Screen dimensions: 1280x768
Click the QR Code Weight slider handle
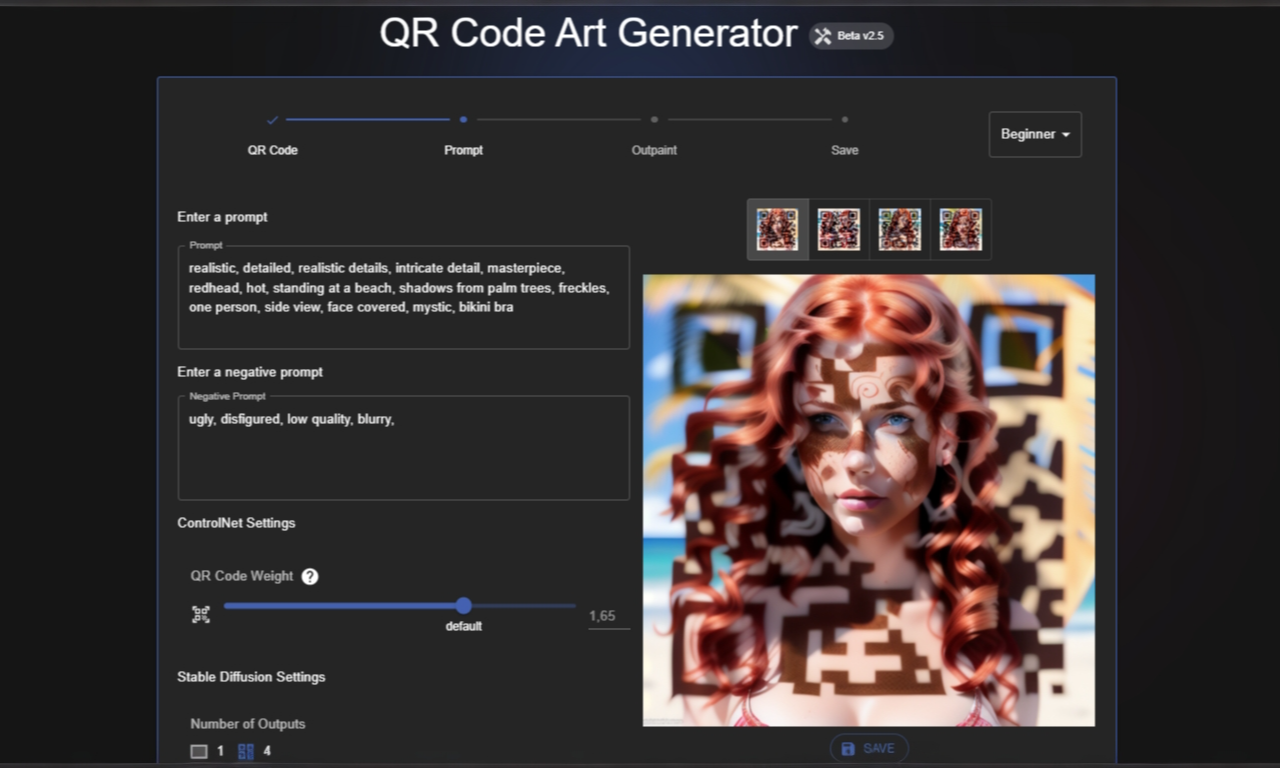point(463,606)
